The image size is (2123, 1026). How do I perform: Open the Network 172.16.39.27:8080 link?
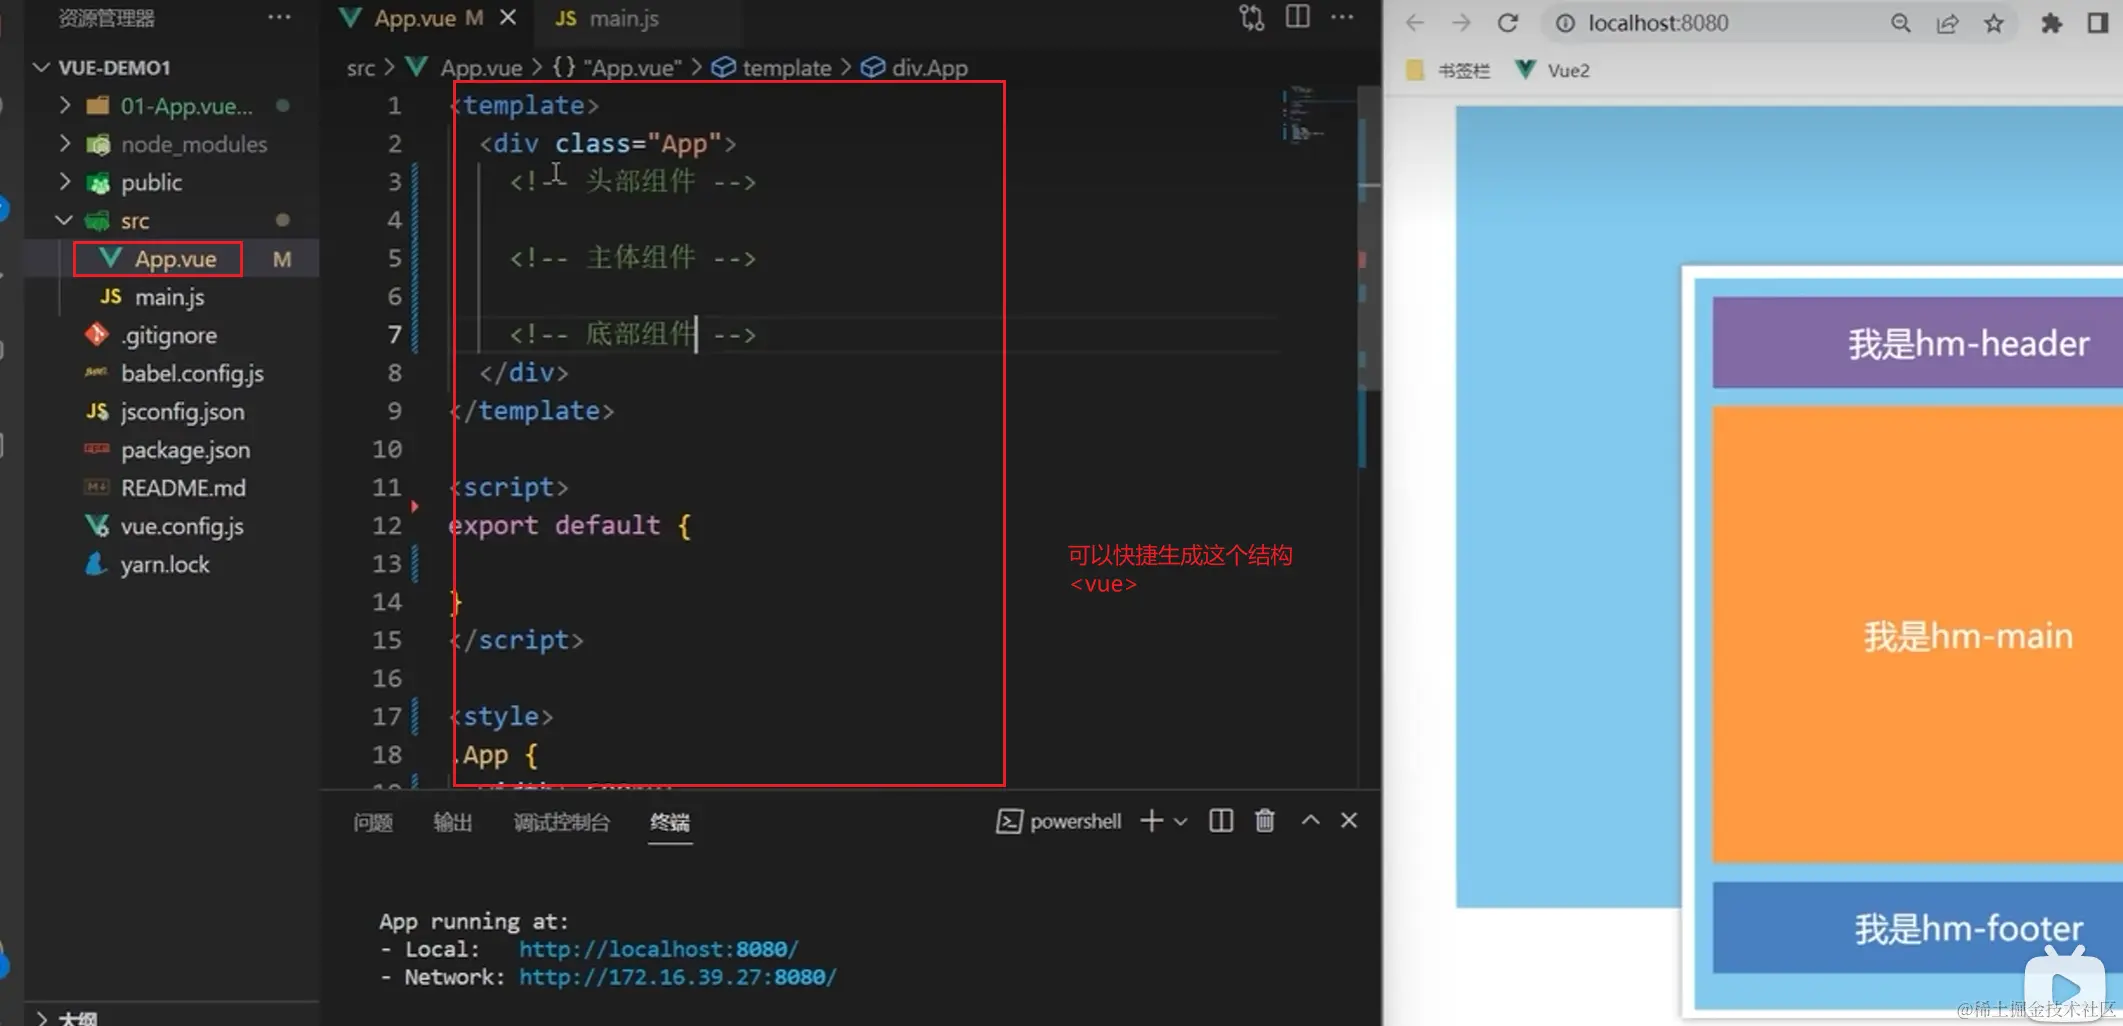(677, 977)
